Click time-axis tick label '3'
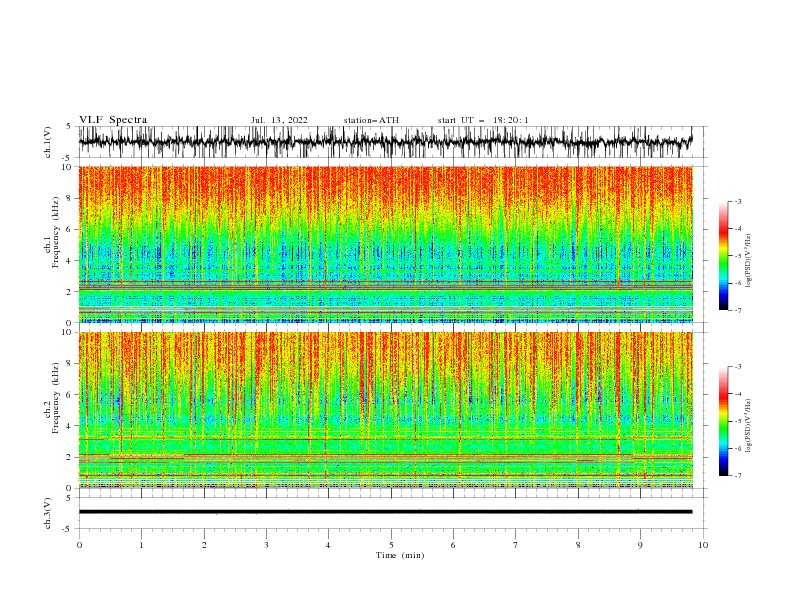Image resolution: width=792 pixels, height=612 pixels. tap(266, 545)
